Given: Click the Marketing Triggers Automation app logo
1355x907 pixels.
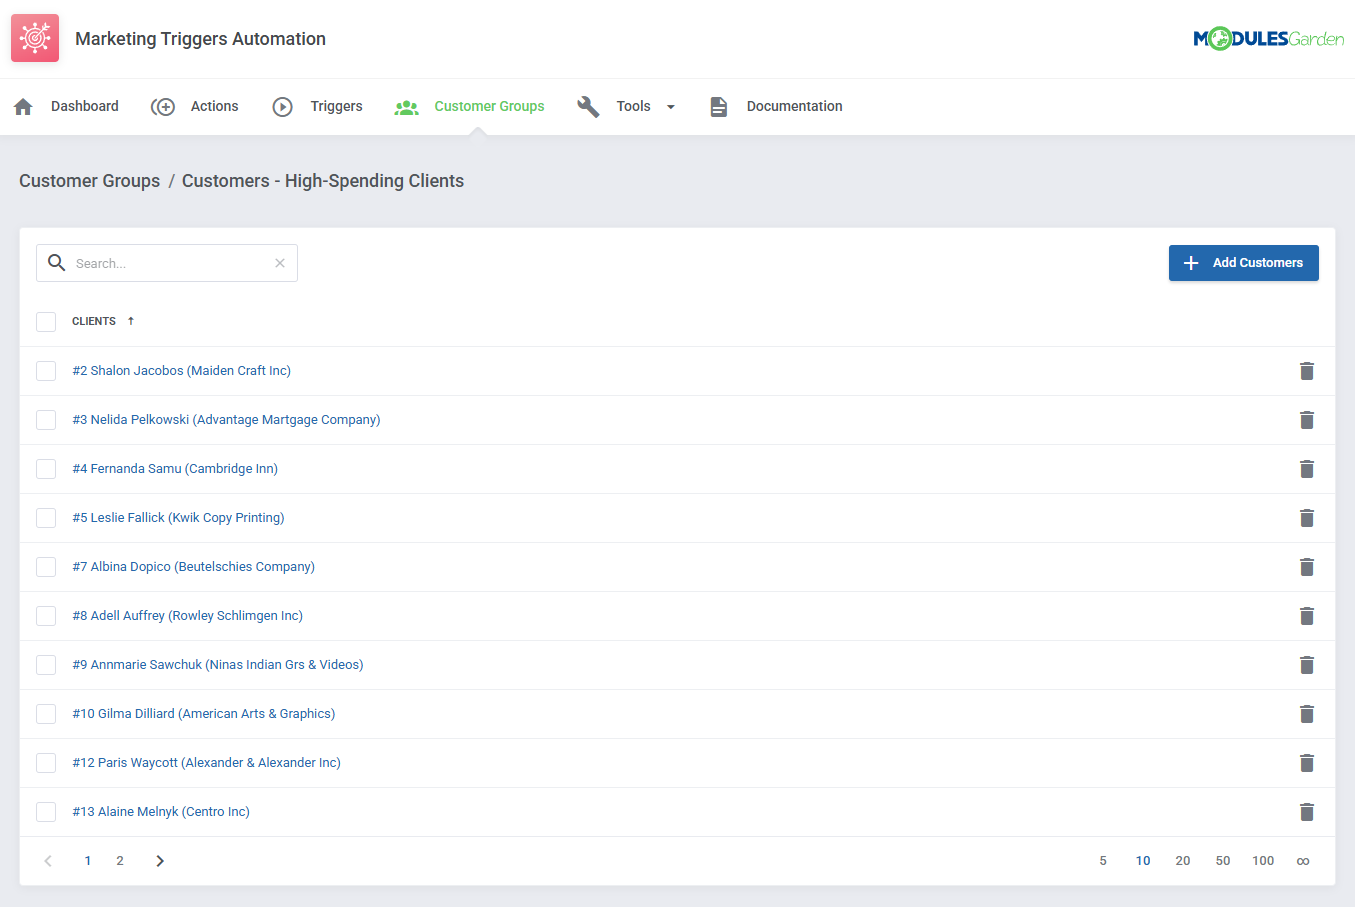Looking at the screenshot, I should click(35, 37).
